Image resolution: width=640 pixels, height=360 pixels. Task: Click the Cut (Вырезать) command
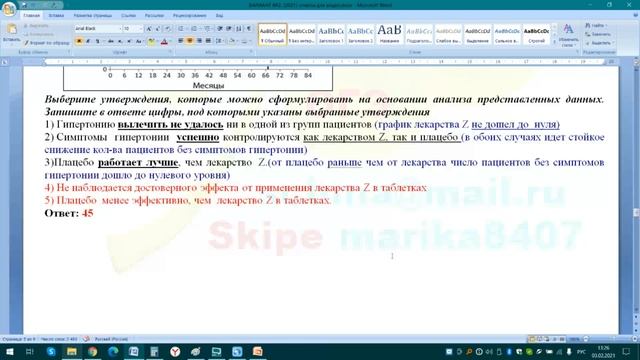(x=36, y=26)
